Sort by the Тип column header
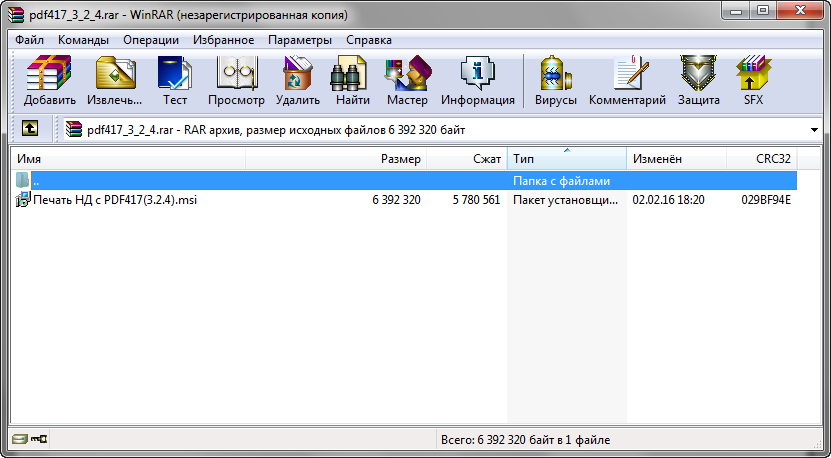831x458 pixels. coord(567,159)
